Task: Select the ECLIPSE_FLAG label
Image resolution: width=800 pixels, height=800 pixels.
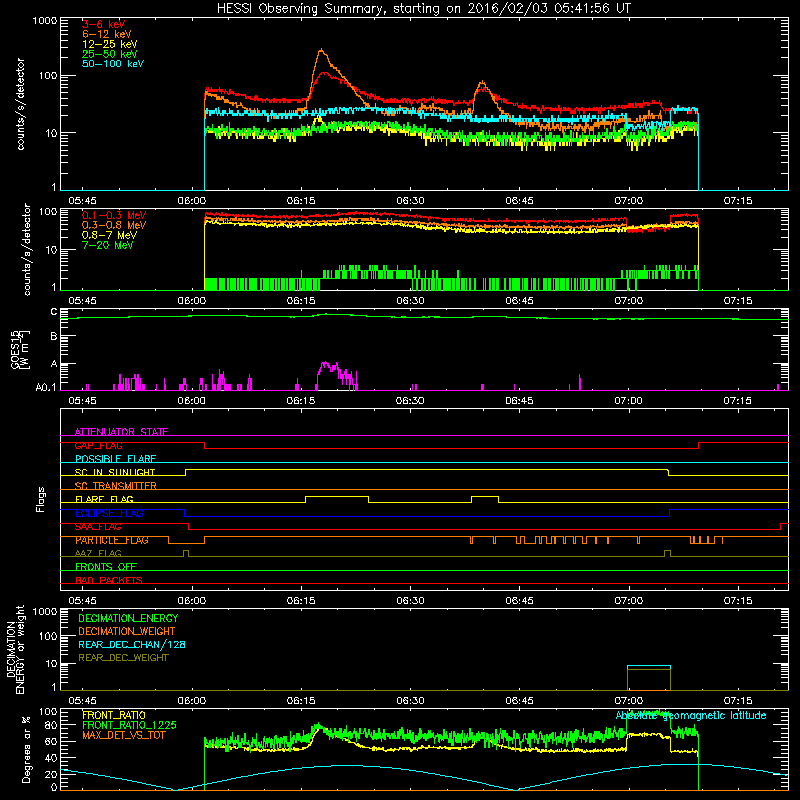Action: pos(109,513)
